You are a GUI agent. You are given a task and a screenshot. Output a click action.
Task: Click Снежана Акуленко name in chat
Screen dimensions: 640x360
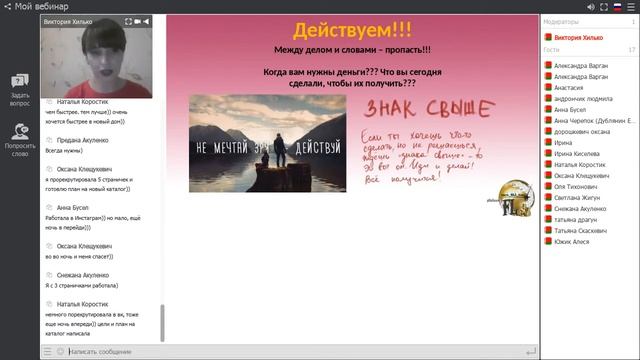point(83,276)
